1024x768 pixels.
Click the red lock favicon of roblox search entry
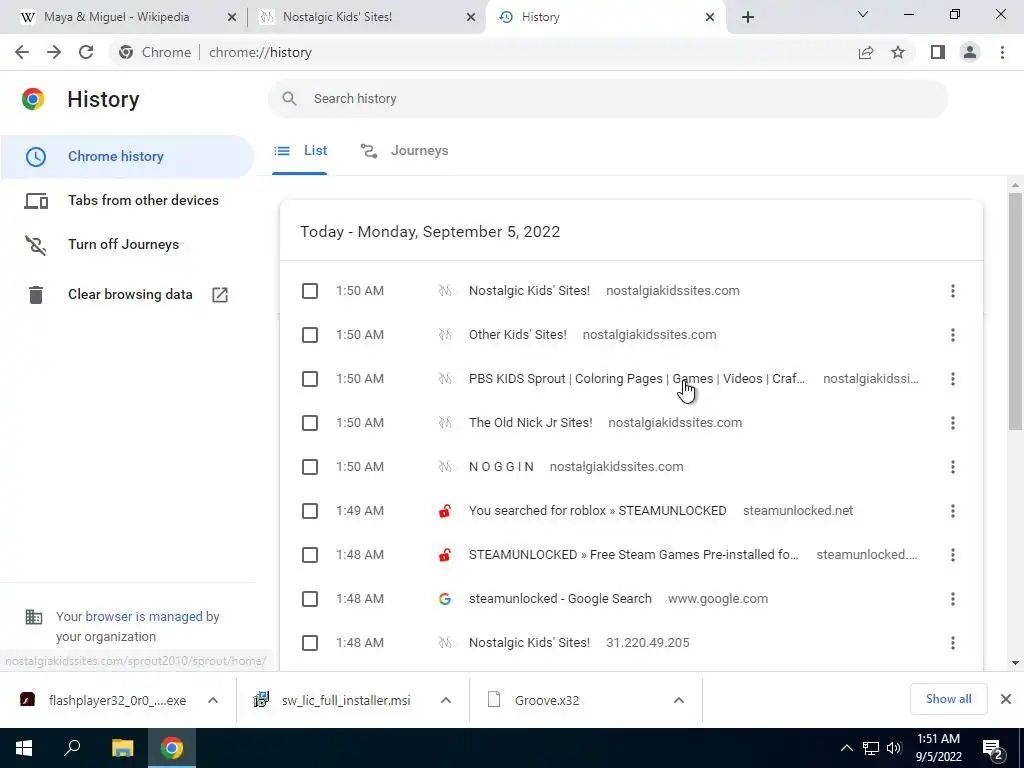pos(445,511)
